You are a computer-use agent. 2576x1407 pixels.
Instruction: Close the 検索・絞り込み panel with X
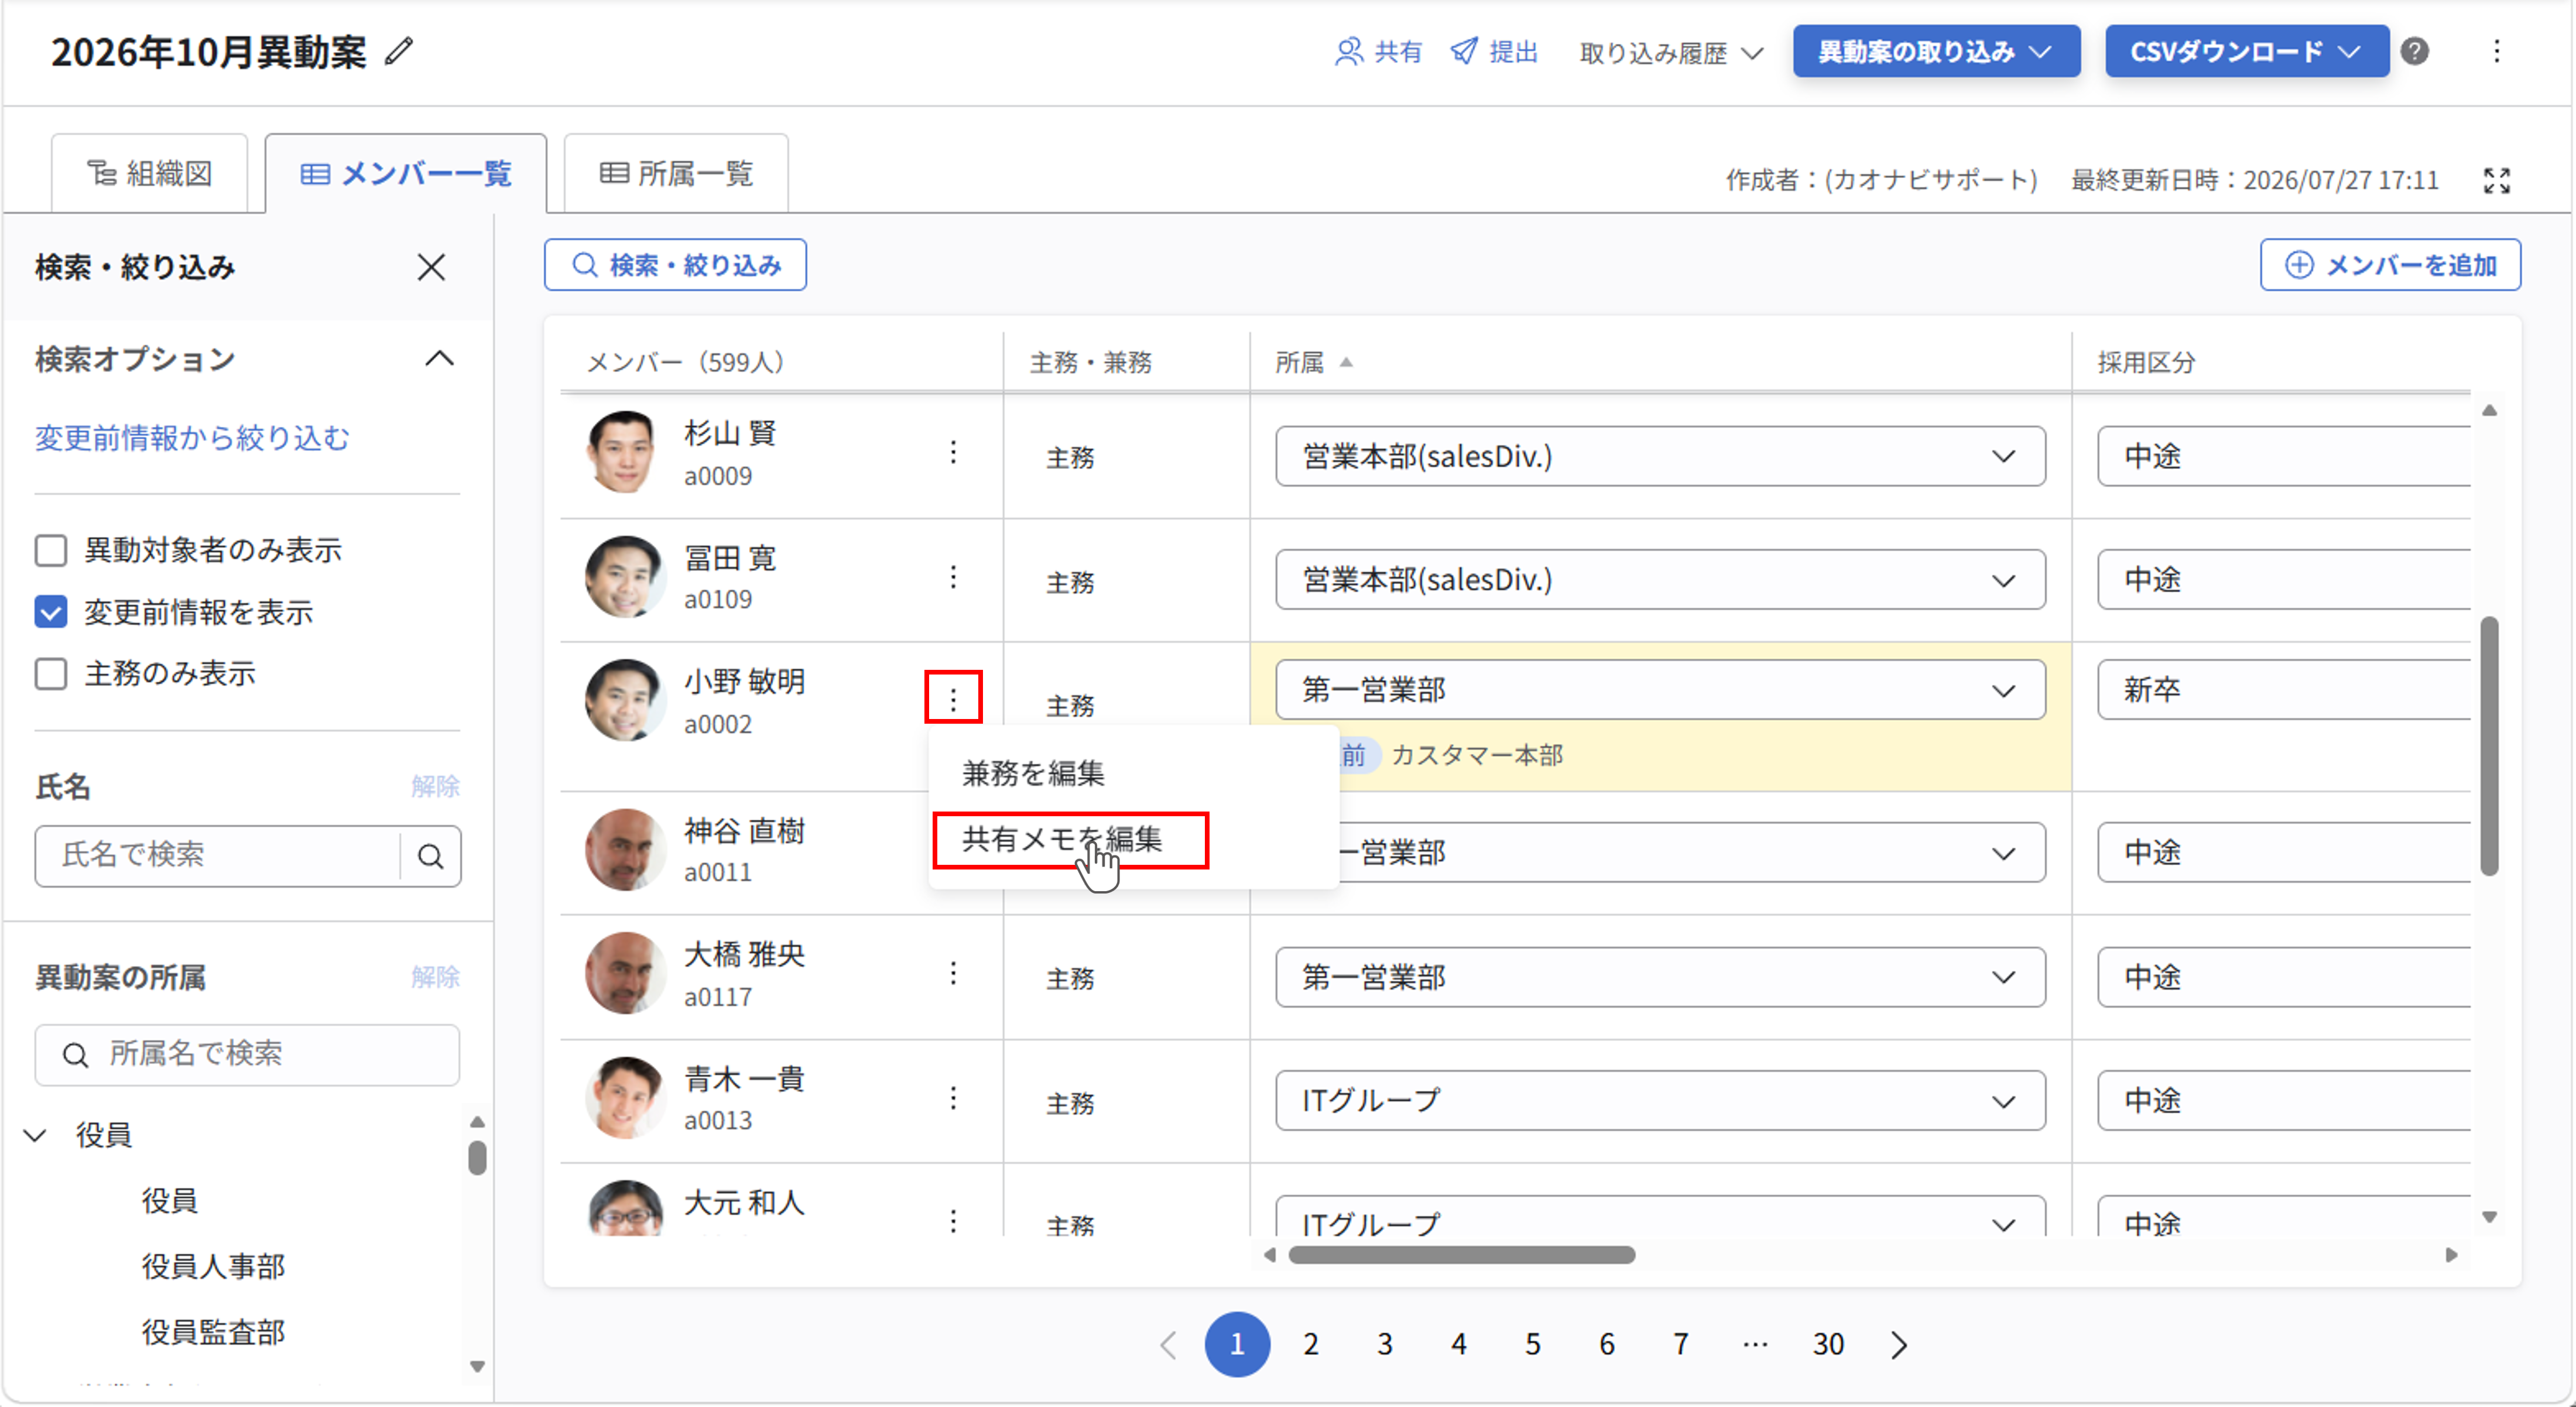[x=431, y=267]
